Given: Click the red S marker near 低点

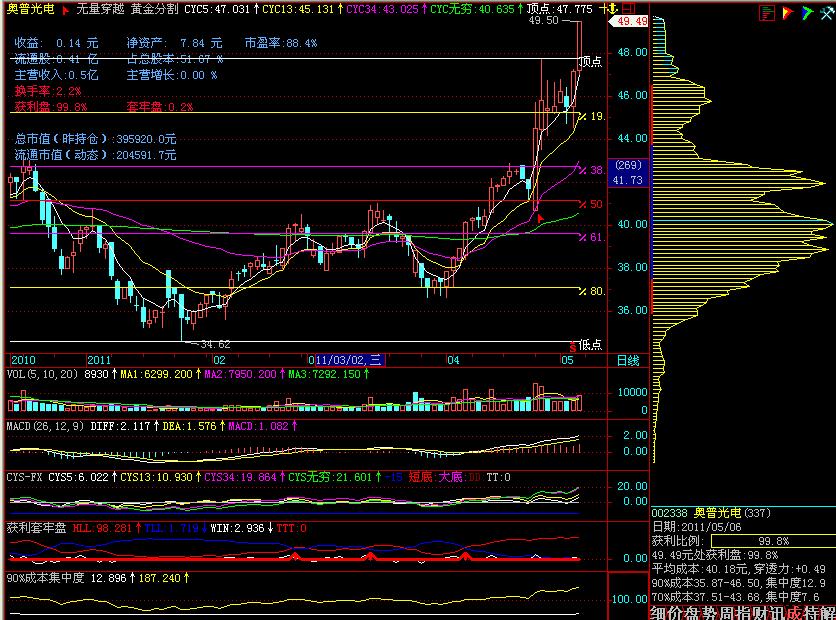Looking at the screenshot, I should click(x=573, y=347).
